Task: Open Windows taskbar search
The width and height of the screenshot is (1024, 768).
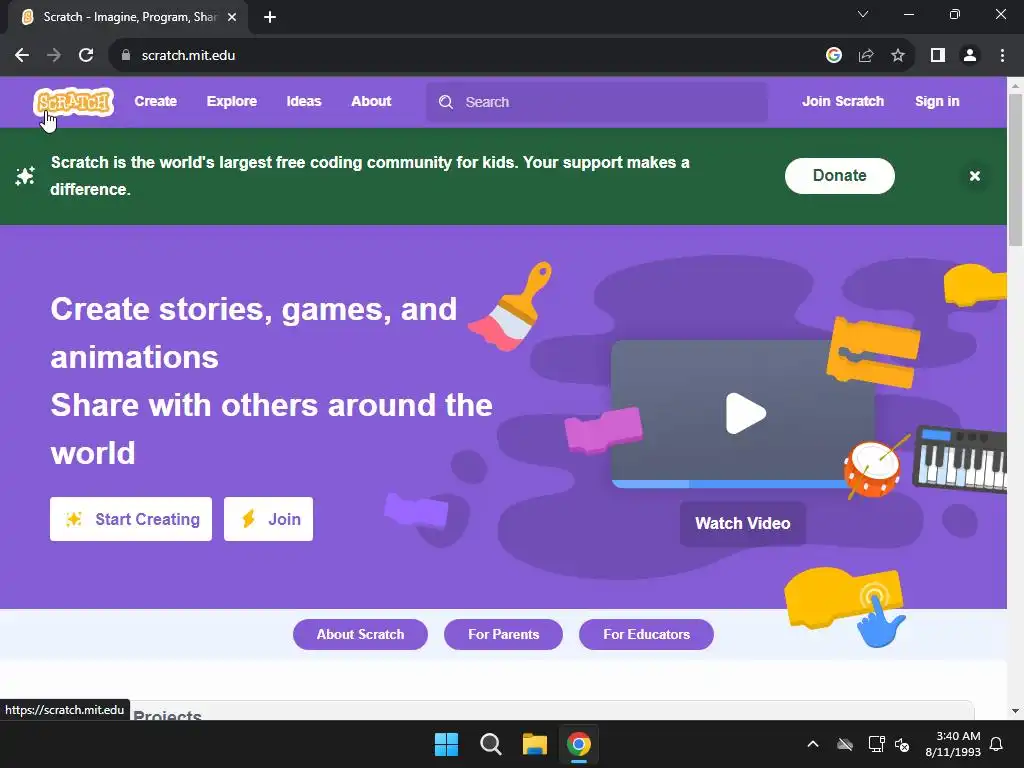Action: pyautogui.click(x=490, y=744)
